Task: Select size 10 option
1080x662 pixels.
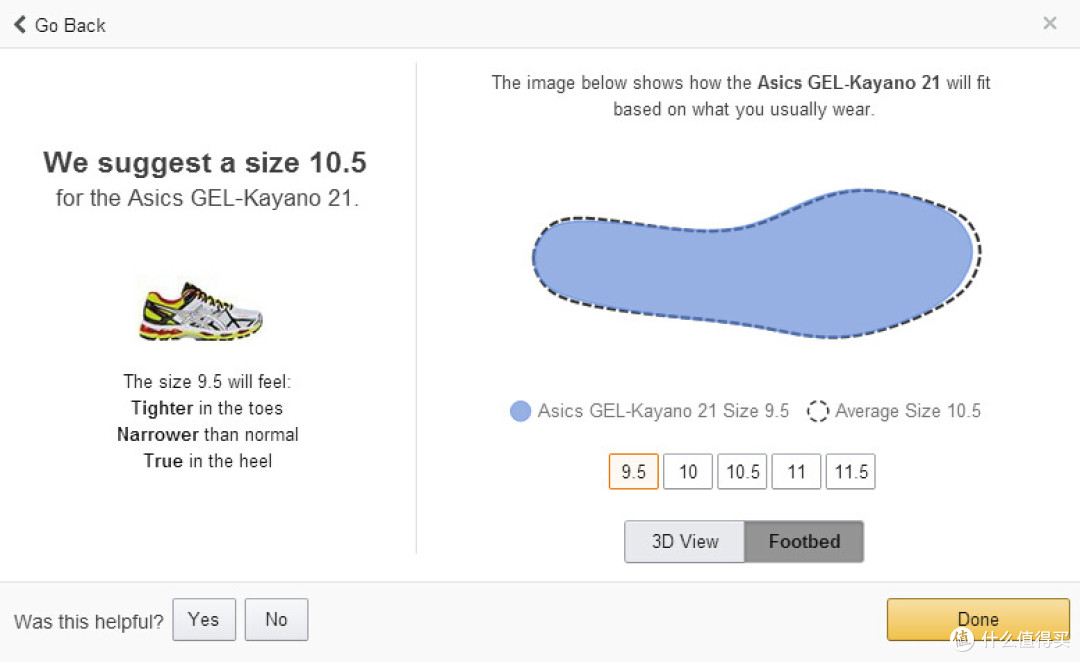Action: click(x=688, y=472)
